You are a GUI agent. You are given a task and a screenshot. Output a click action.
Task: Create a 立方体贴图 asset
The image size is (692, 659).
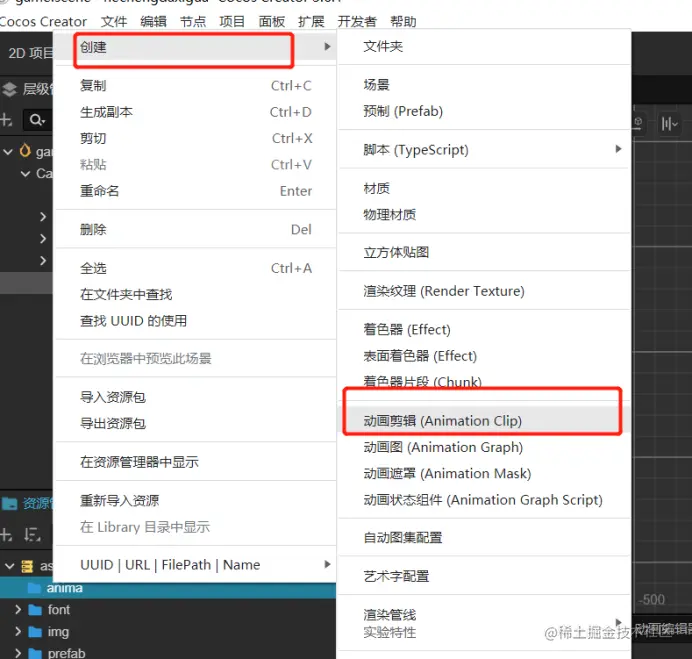pos(484,252)
